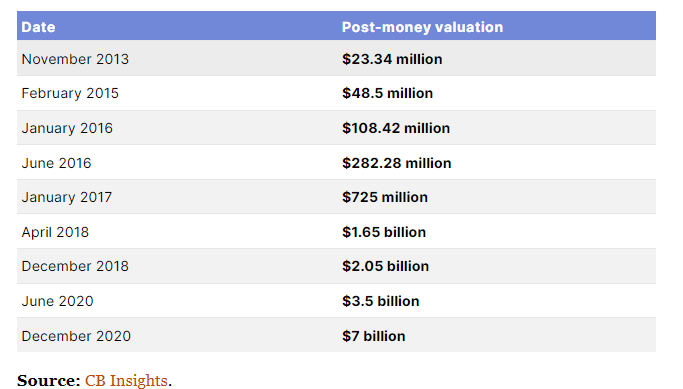Click the Post-money valuation column header
The width and height of the screenshot is (683, 389).
pyautogui.click(x=422, y=27)
